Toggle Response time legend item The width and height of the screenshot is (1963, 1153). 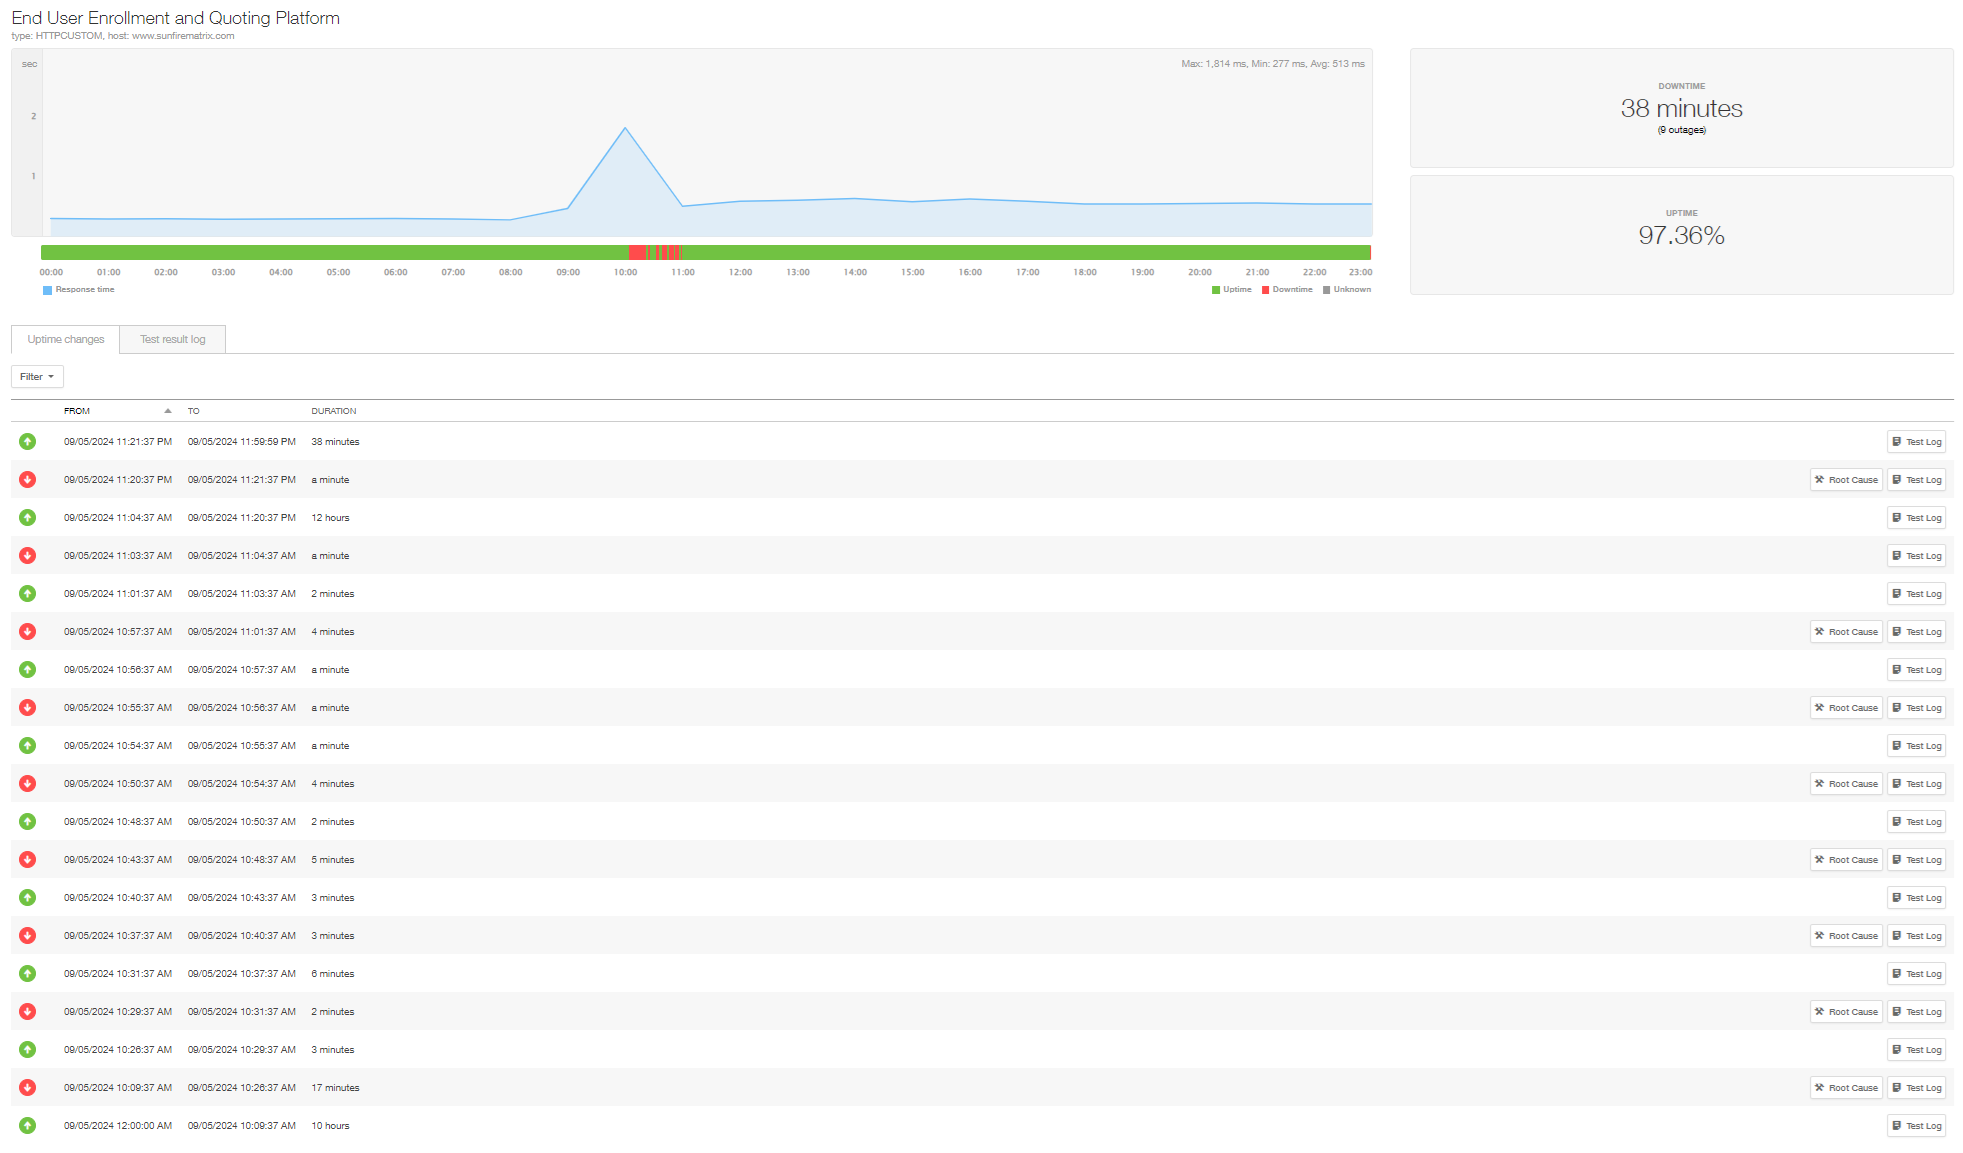click(x=79, y=290)
